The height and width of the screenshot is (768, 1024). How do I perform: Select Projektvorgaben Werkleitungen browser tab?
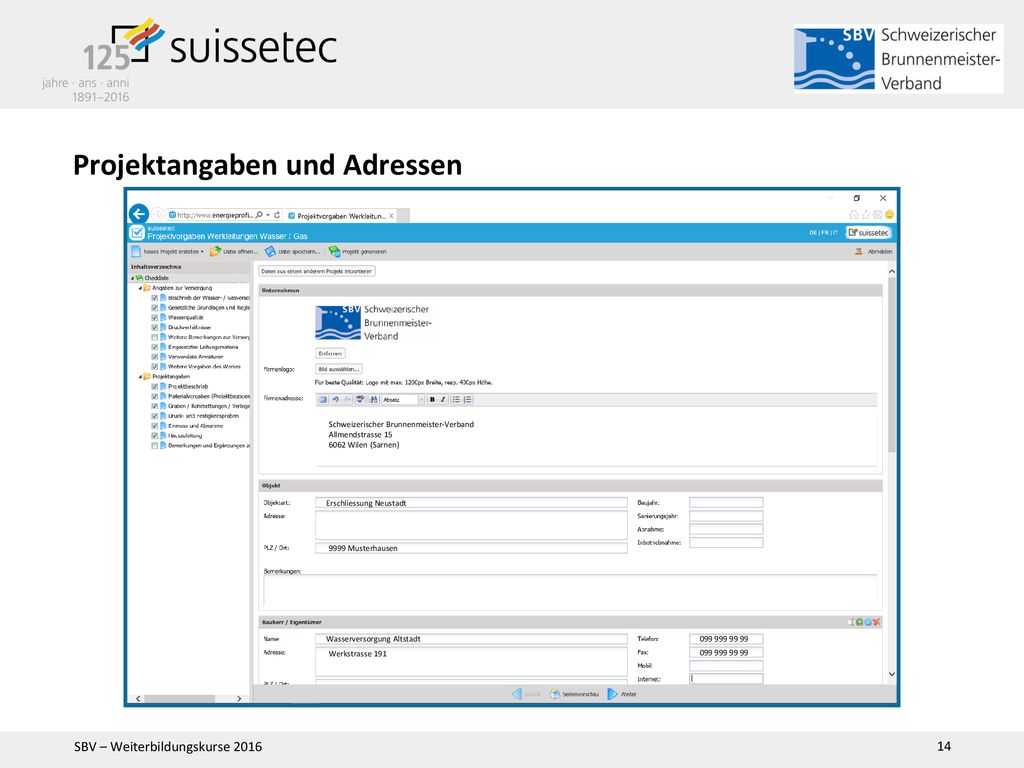click(340, 216)
